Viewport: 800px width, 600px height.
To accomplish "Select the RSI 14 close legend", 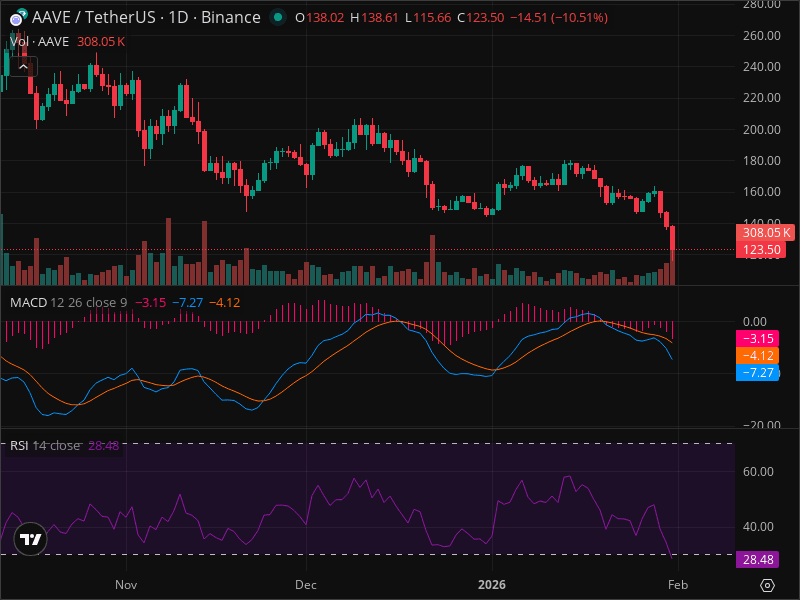I will click(45, 445).
